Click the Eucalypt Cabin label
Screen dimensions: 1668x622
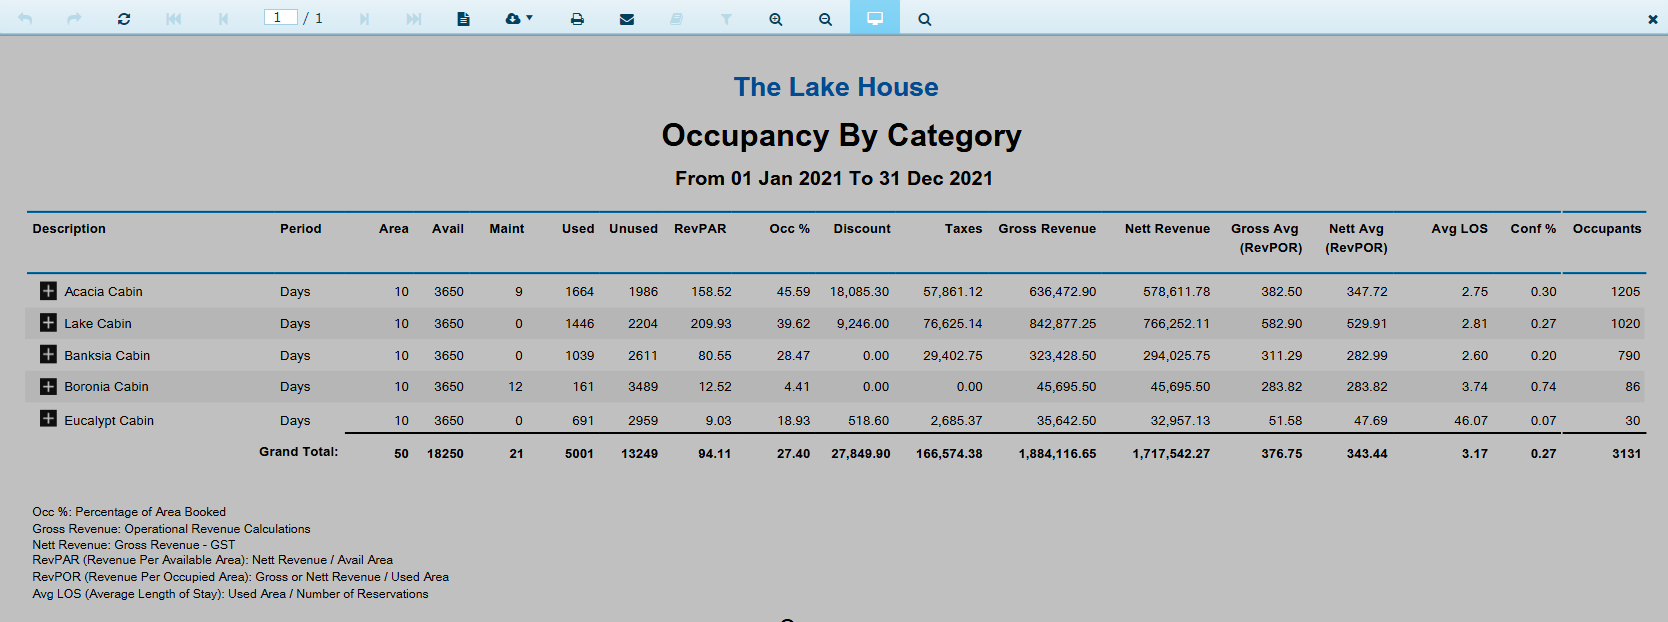[109, 421]
